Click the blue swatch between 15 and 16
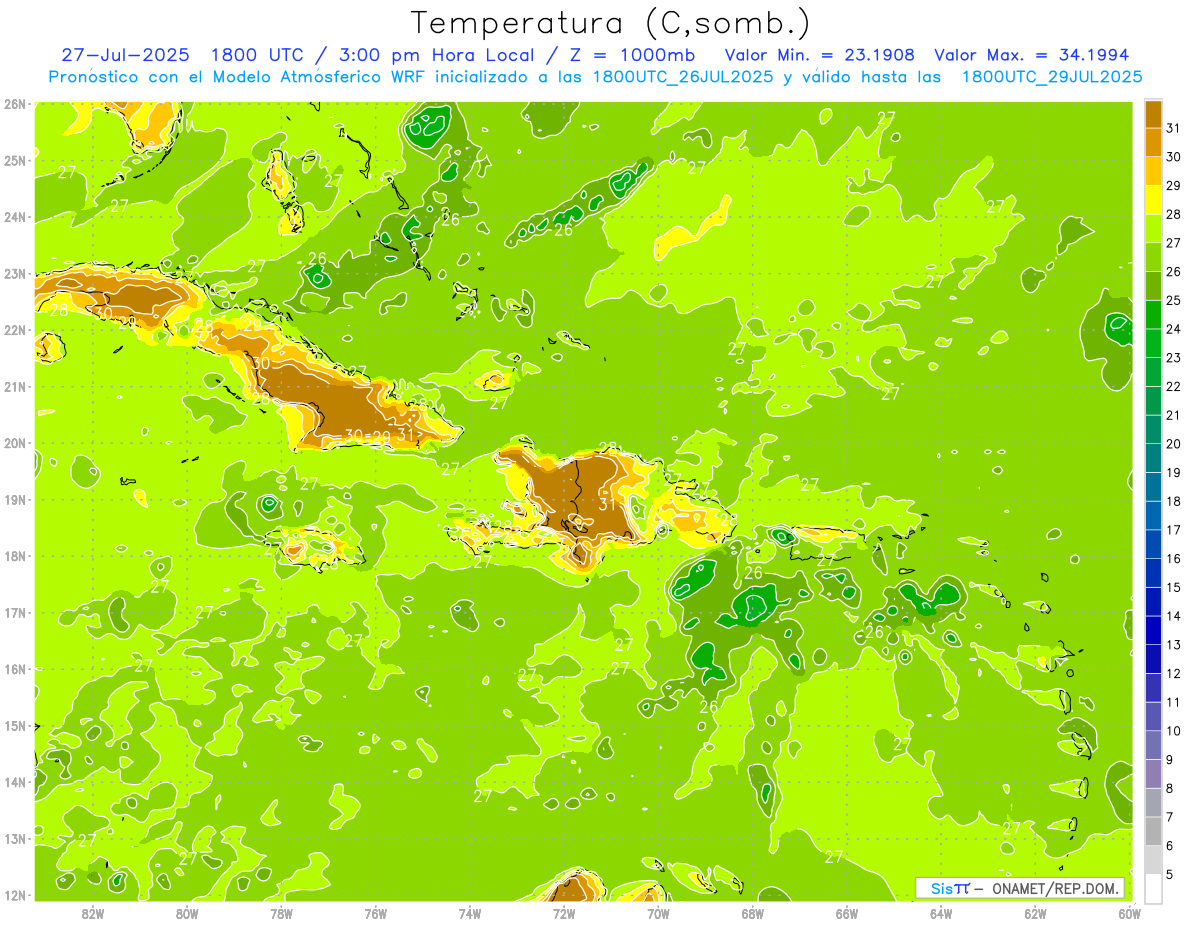This screenshot has height=927, width=1200. (1154, 573)
